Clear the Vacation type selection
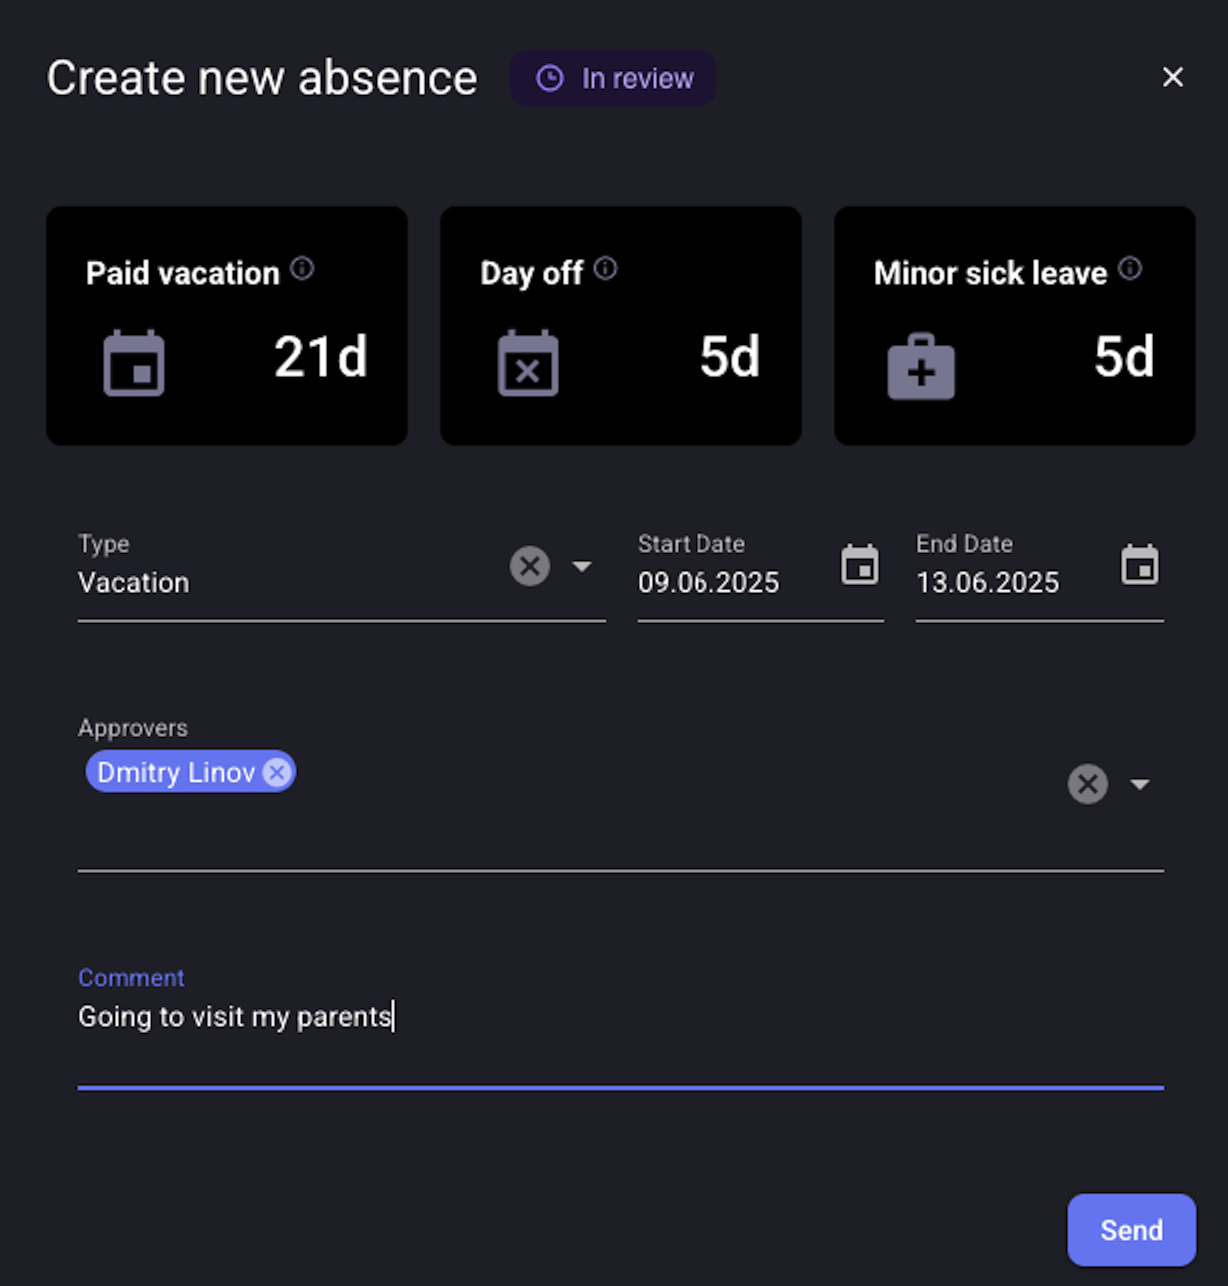 point(530,566)
